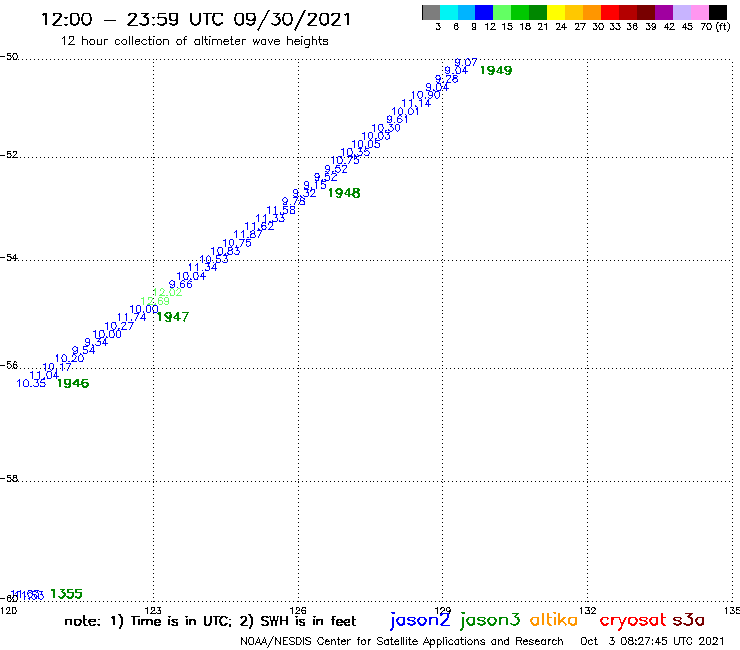The width and height of the screenshot is (740, 650).
Task: Click the '12 hour collection' subtitle
Action: point(194,41)
